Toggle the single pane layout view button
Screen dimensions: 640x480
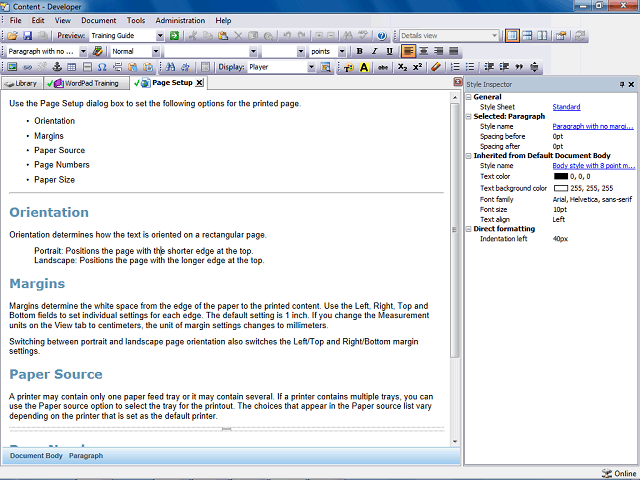pyautogui.click(x=512, y=36)
